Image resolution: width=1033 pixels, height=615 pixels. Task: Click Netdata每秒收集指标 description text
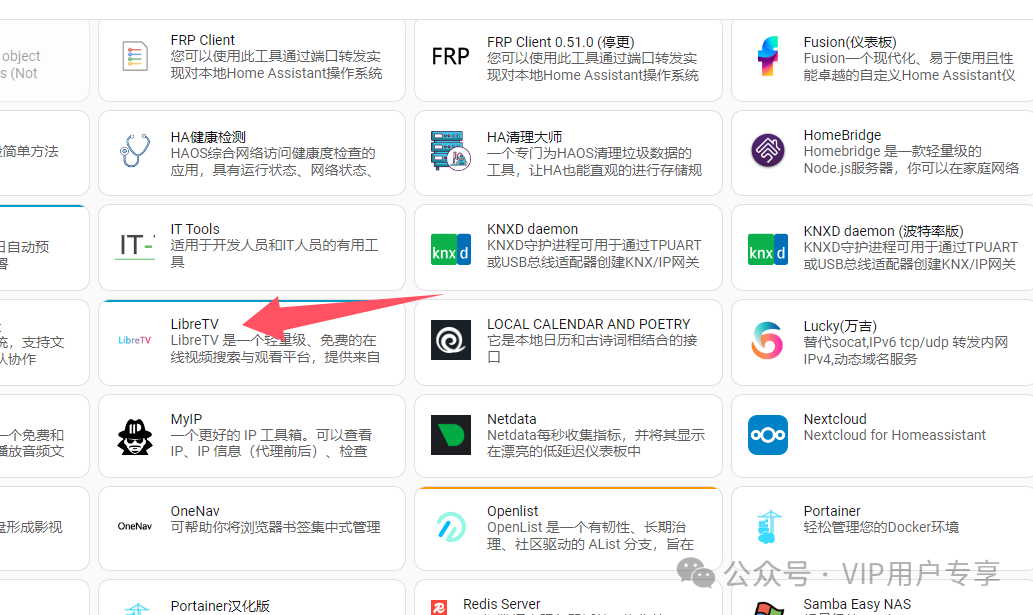(x=596, y=443)
